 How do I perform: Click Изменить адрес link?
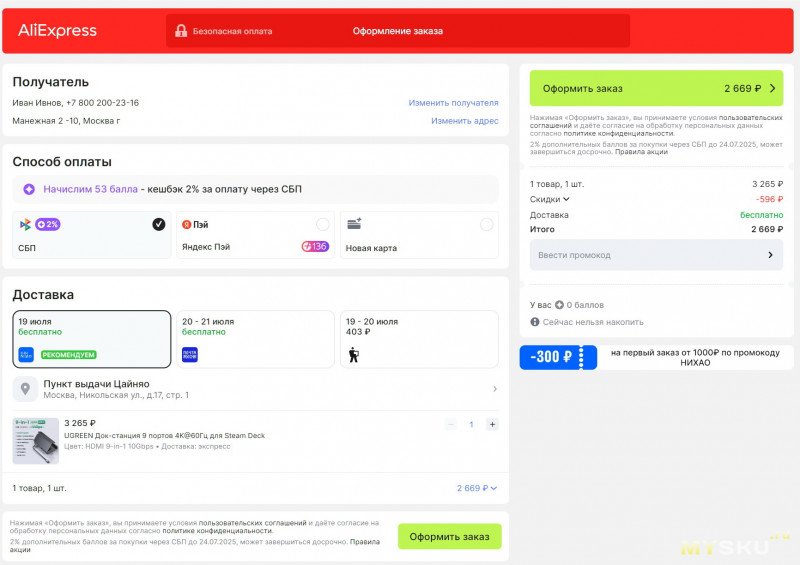[464, 121]
